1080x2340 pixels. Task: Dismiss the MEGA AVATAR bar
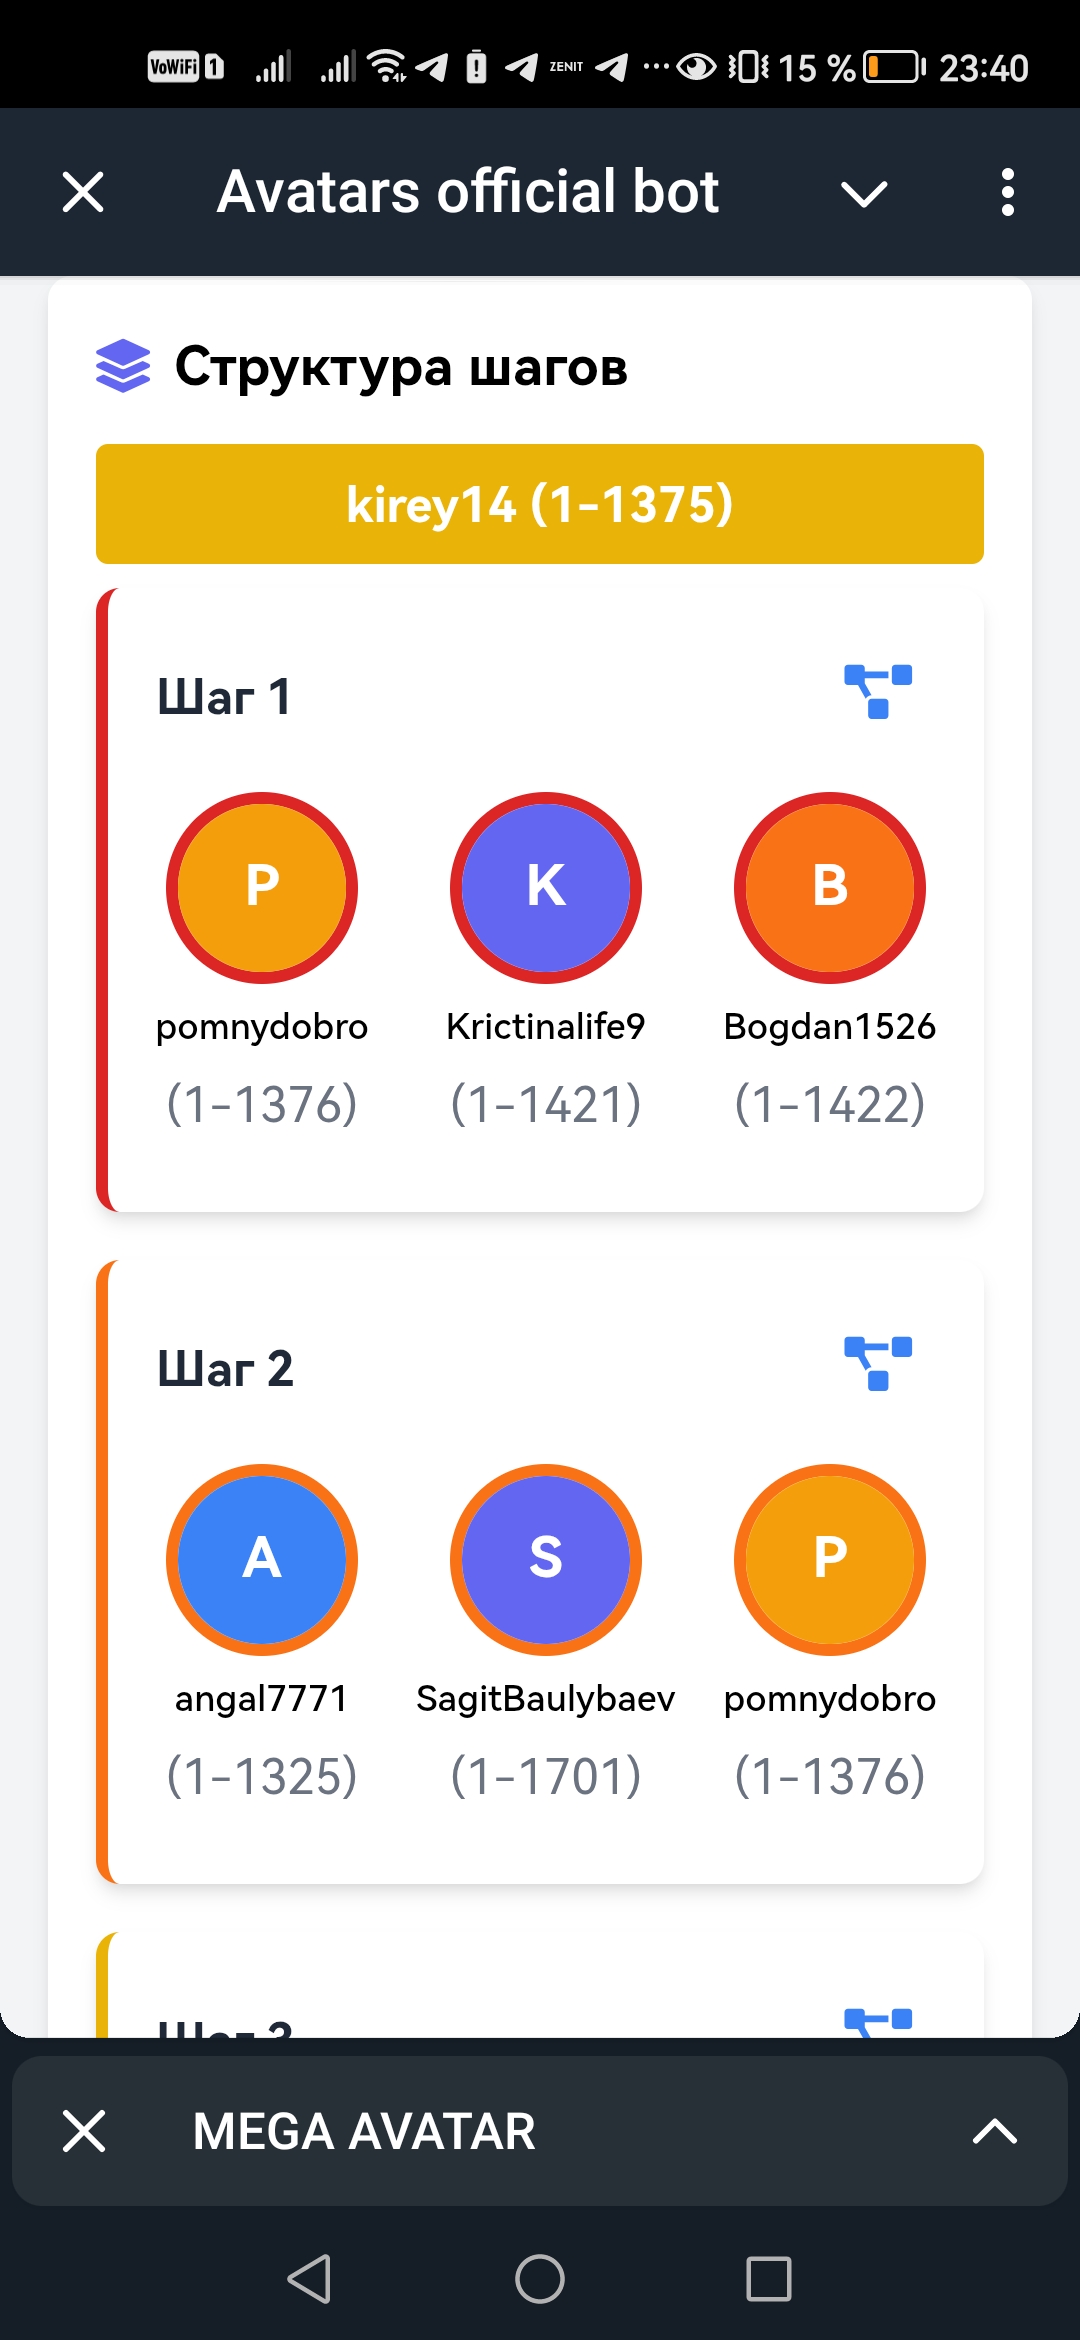(84, 2131)
